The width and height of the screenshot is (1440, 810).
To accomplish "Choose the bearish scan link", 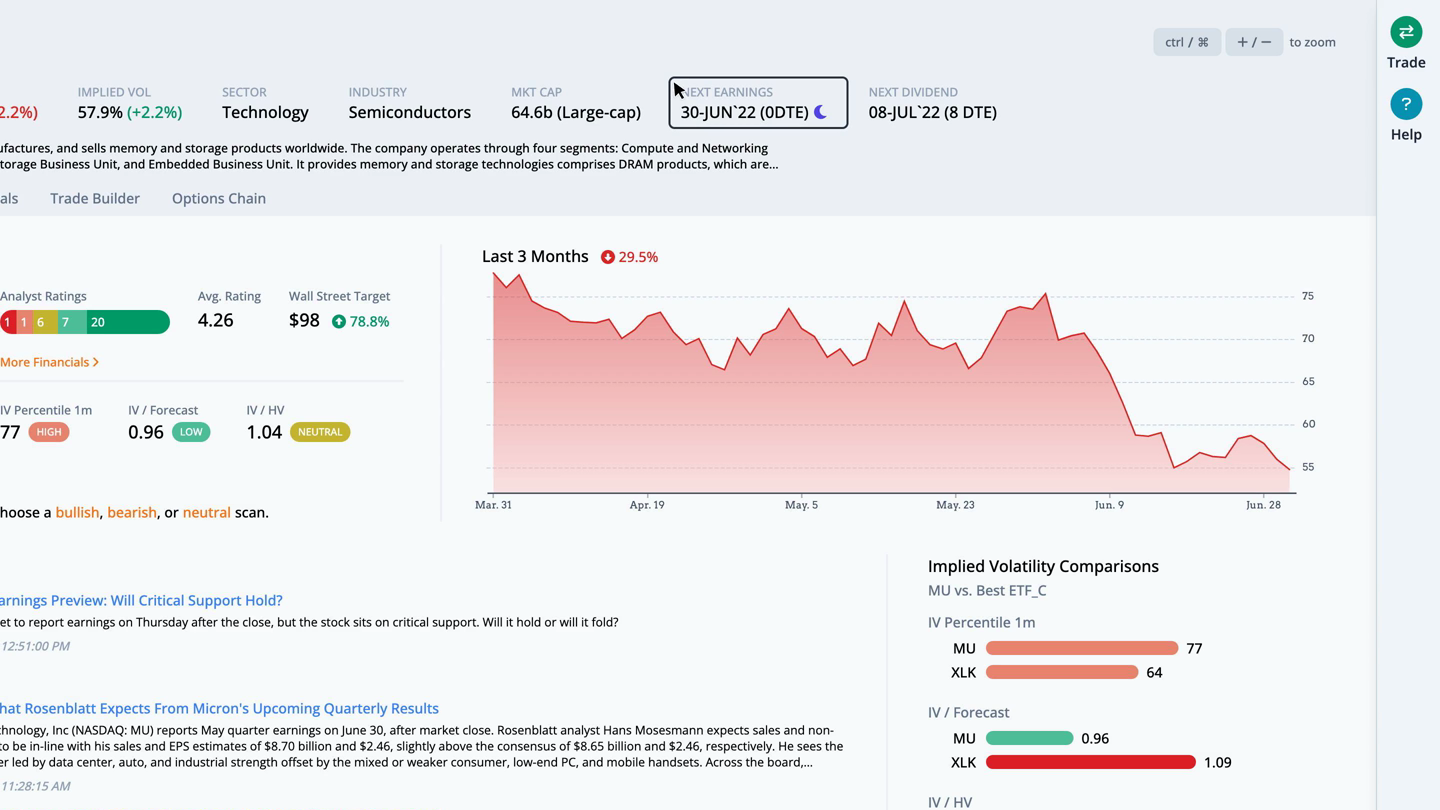I will pos(132,512).
